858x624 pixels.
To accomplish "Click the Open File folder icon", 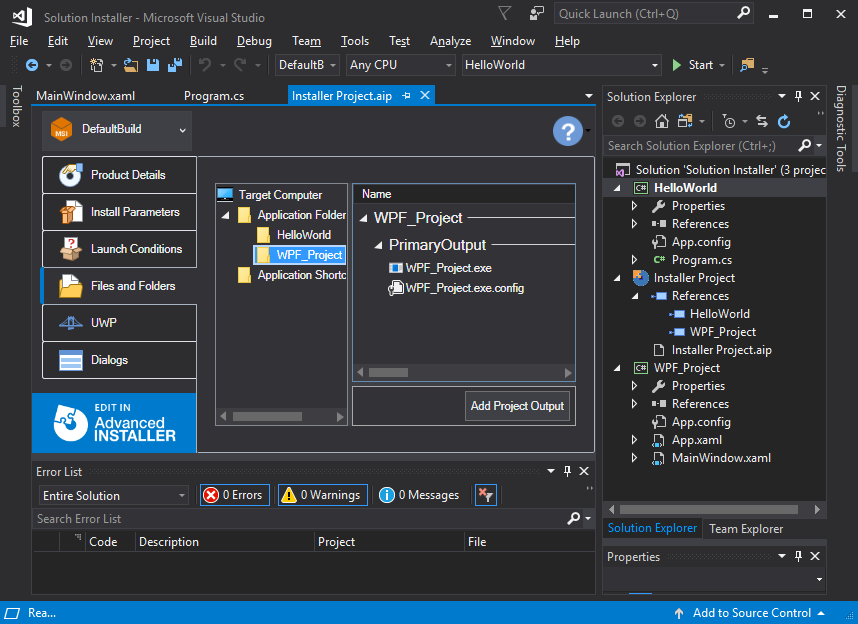I will point(131,65).
